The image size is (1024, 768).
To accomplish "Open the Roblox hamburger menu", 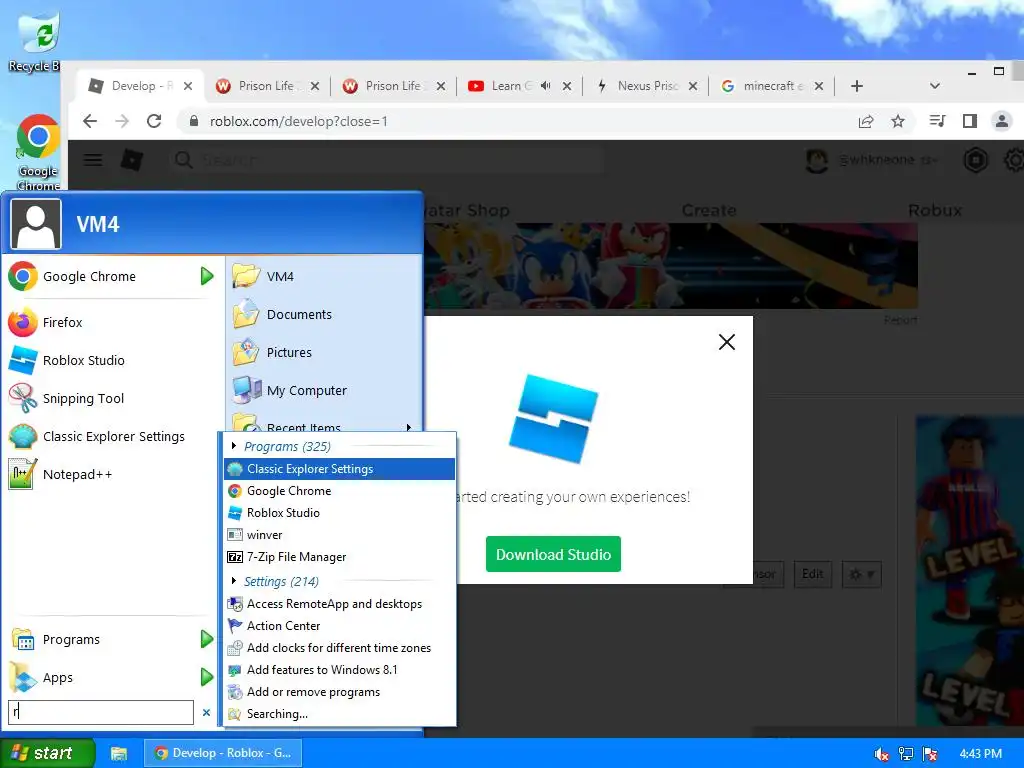I will tap(93, 160).
